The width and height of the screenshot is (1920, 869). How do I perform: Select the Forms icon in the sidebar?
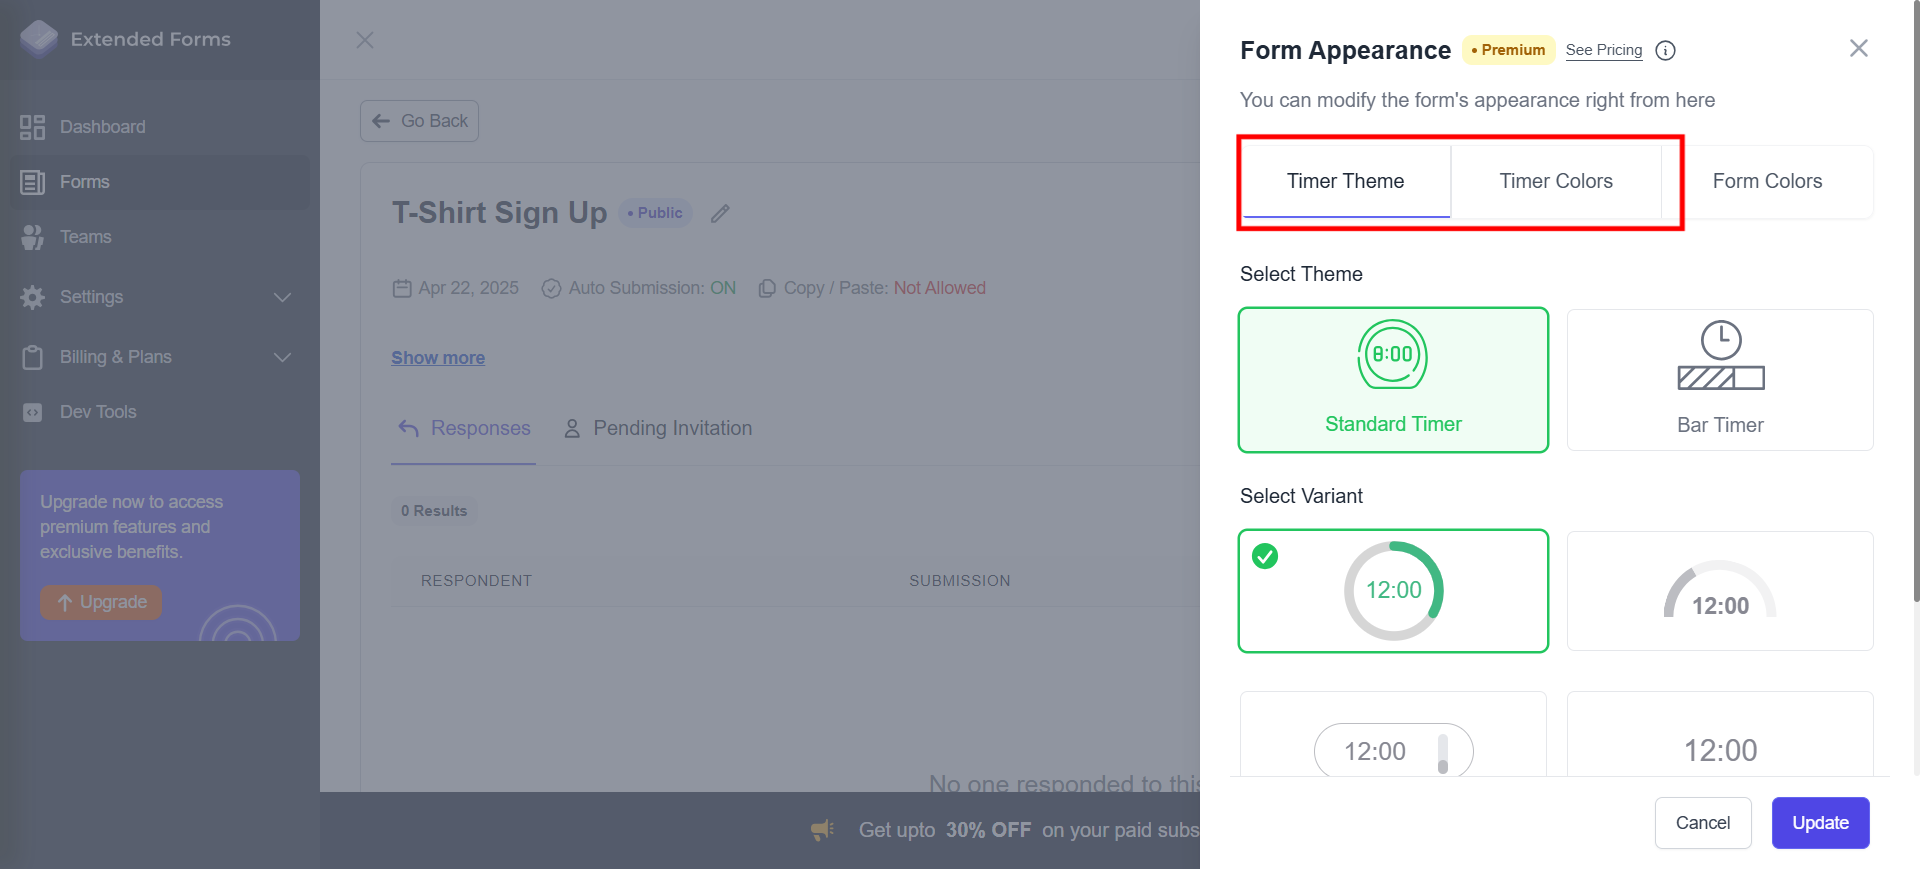[x=32, y=181]
